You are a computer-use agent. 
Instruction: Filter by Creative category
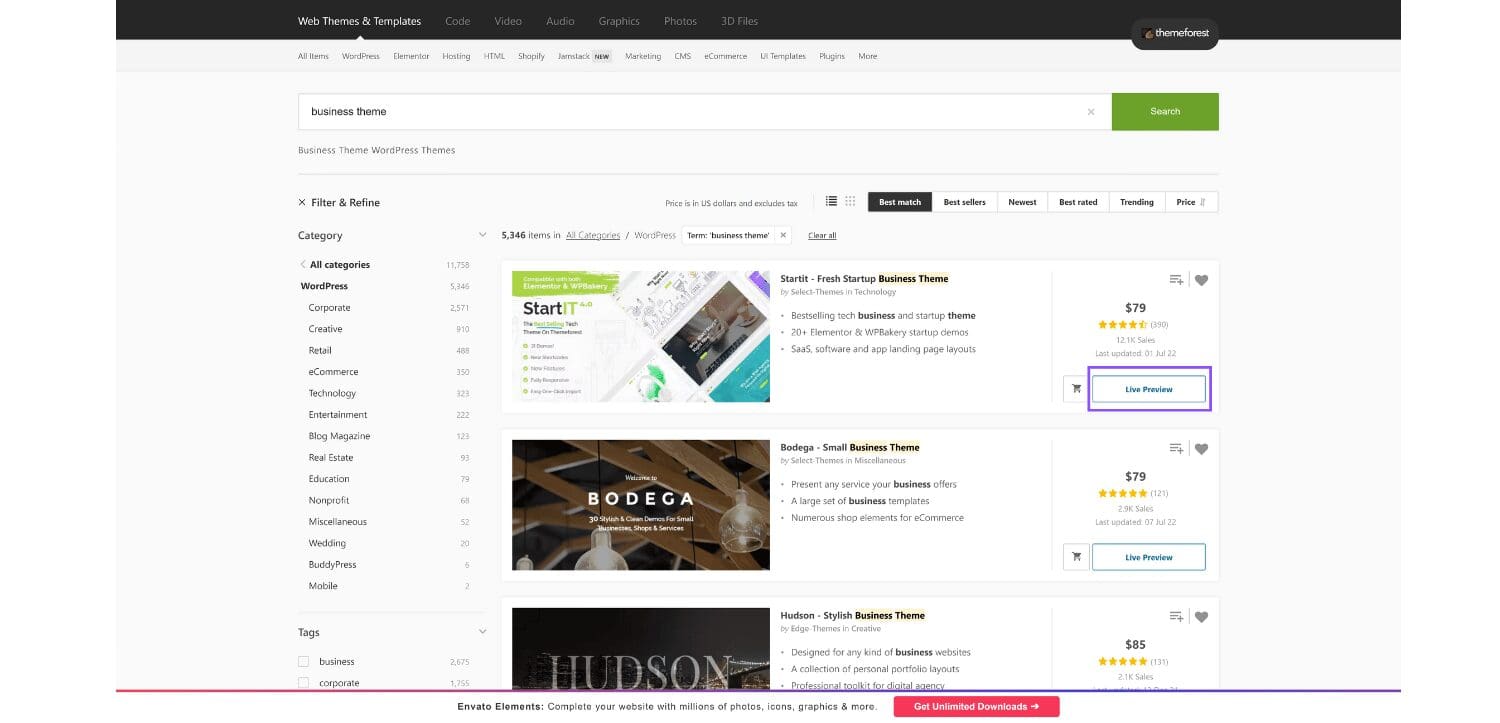point(325,329)
